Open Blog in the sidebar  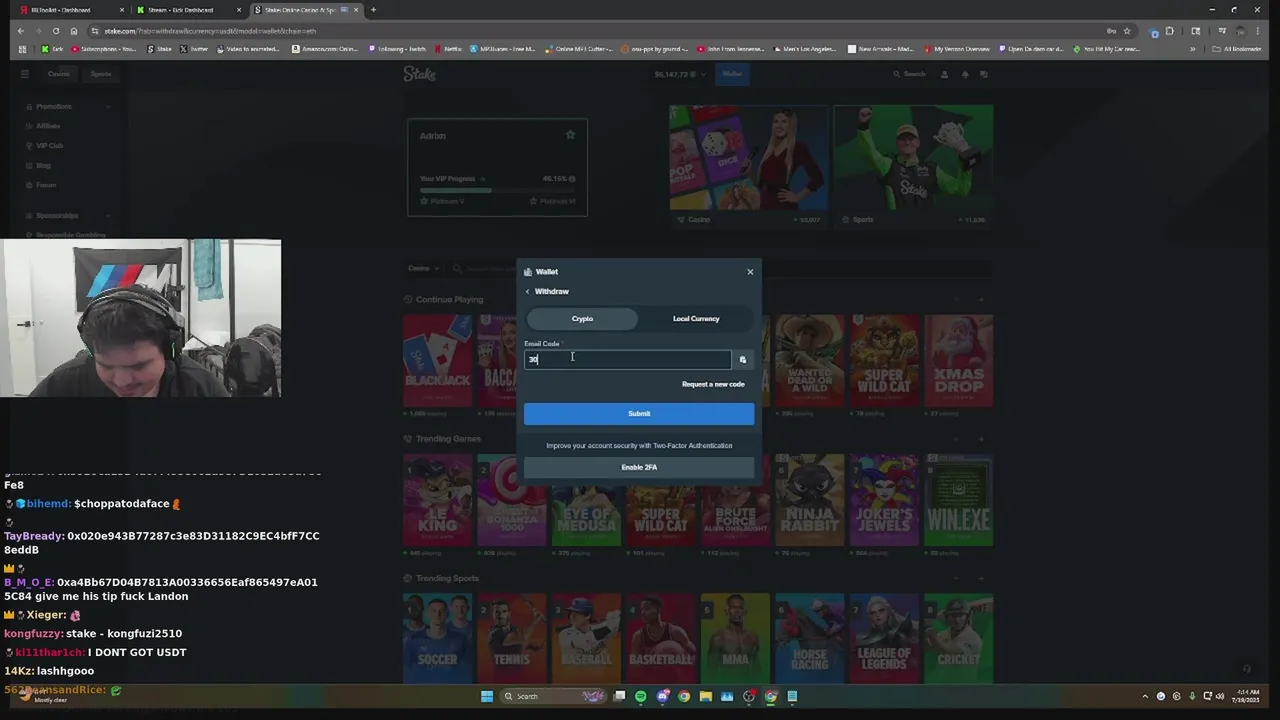point(43,166)
